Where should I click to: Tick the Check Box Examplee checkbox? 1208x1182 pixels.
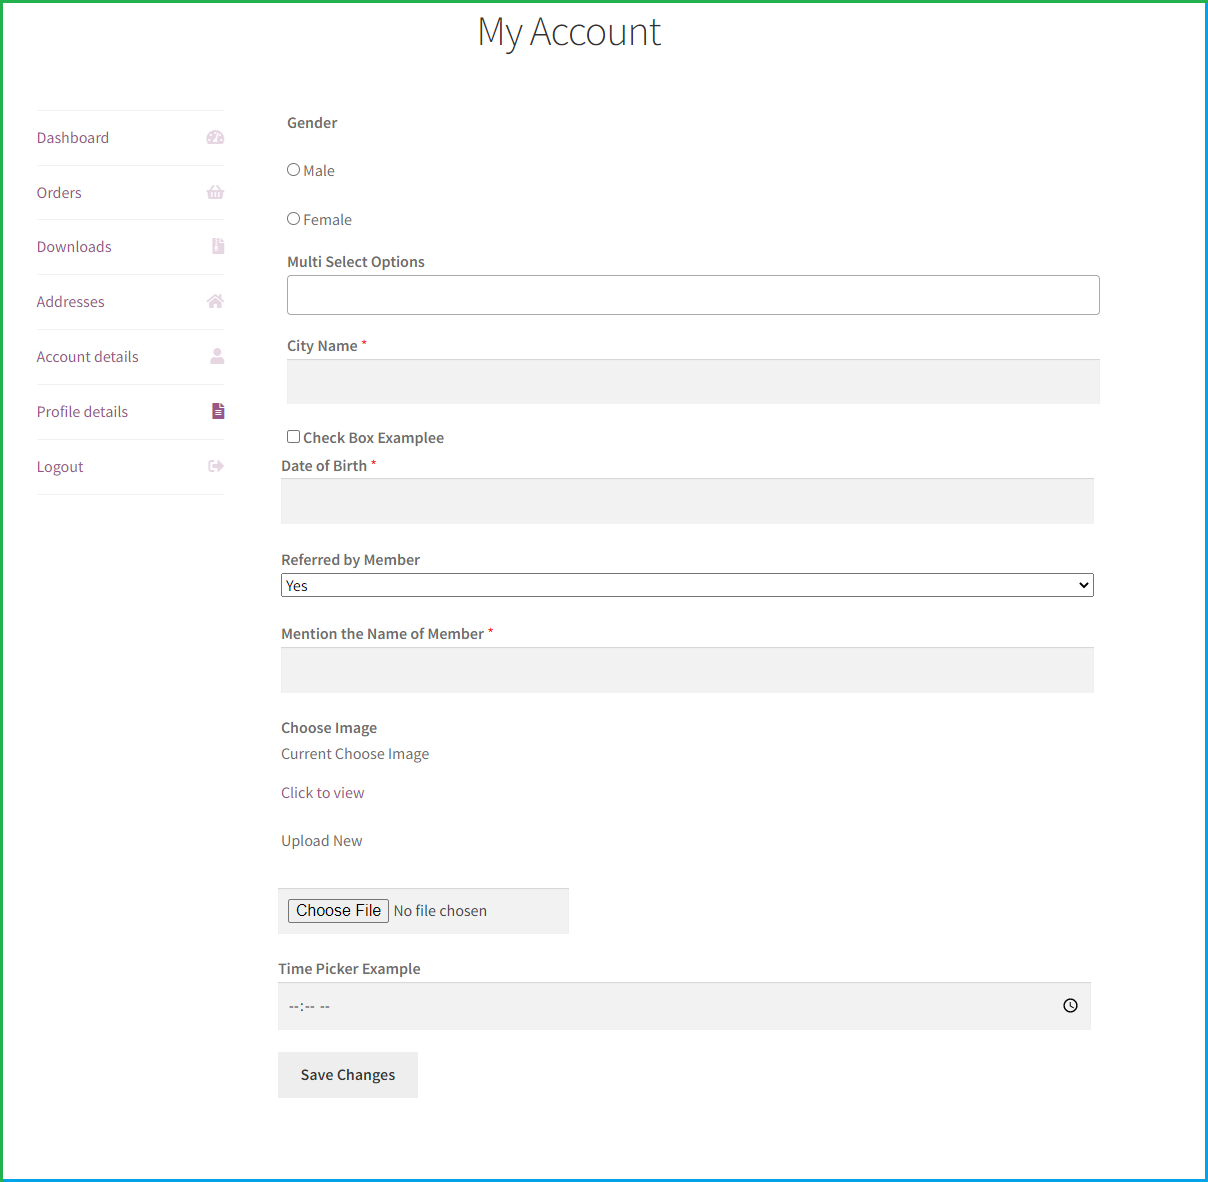pyautogui.click(x=294, y=437)
